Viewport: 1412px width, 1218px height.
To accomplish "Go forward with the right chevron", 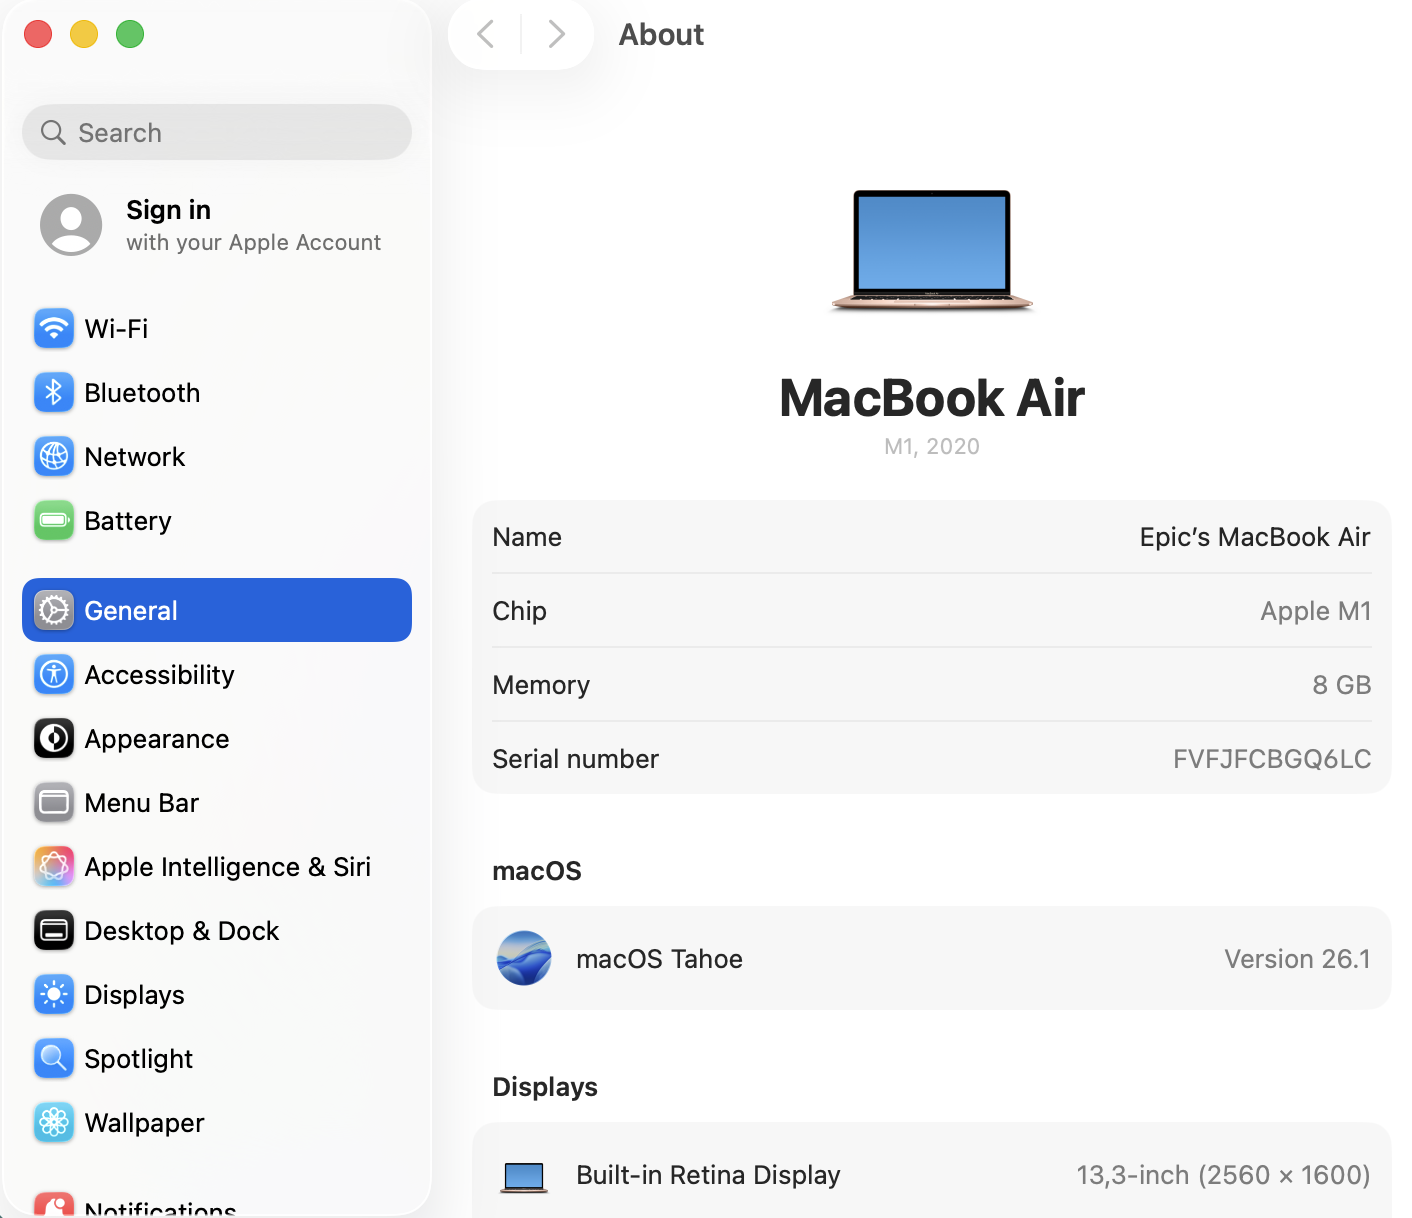I will click(x=557, y=34).
